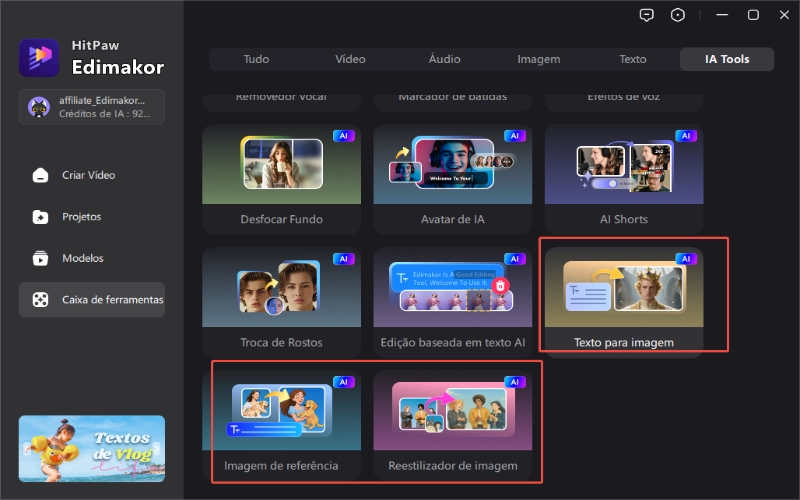
Task: Click the cat avatar profile picture
Action: pos(39,107)
